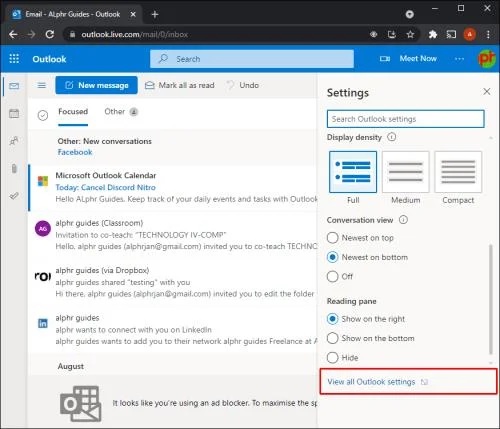Screen dimensions: 500x429
Task: Toggle the hamburger navigation pane button
Action: 42,85
